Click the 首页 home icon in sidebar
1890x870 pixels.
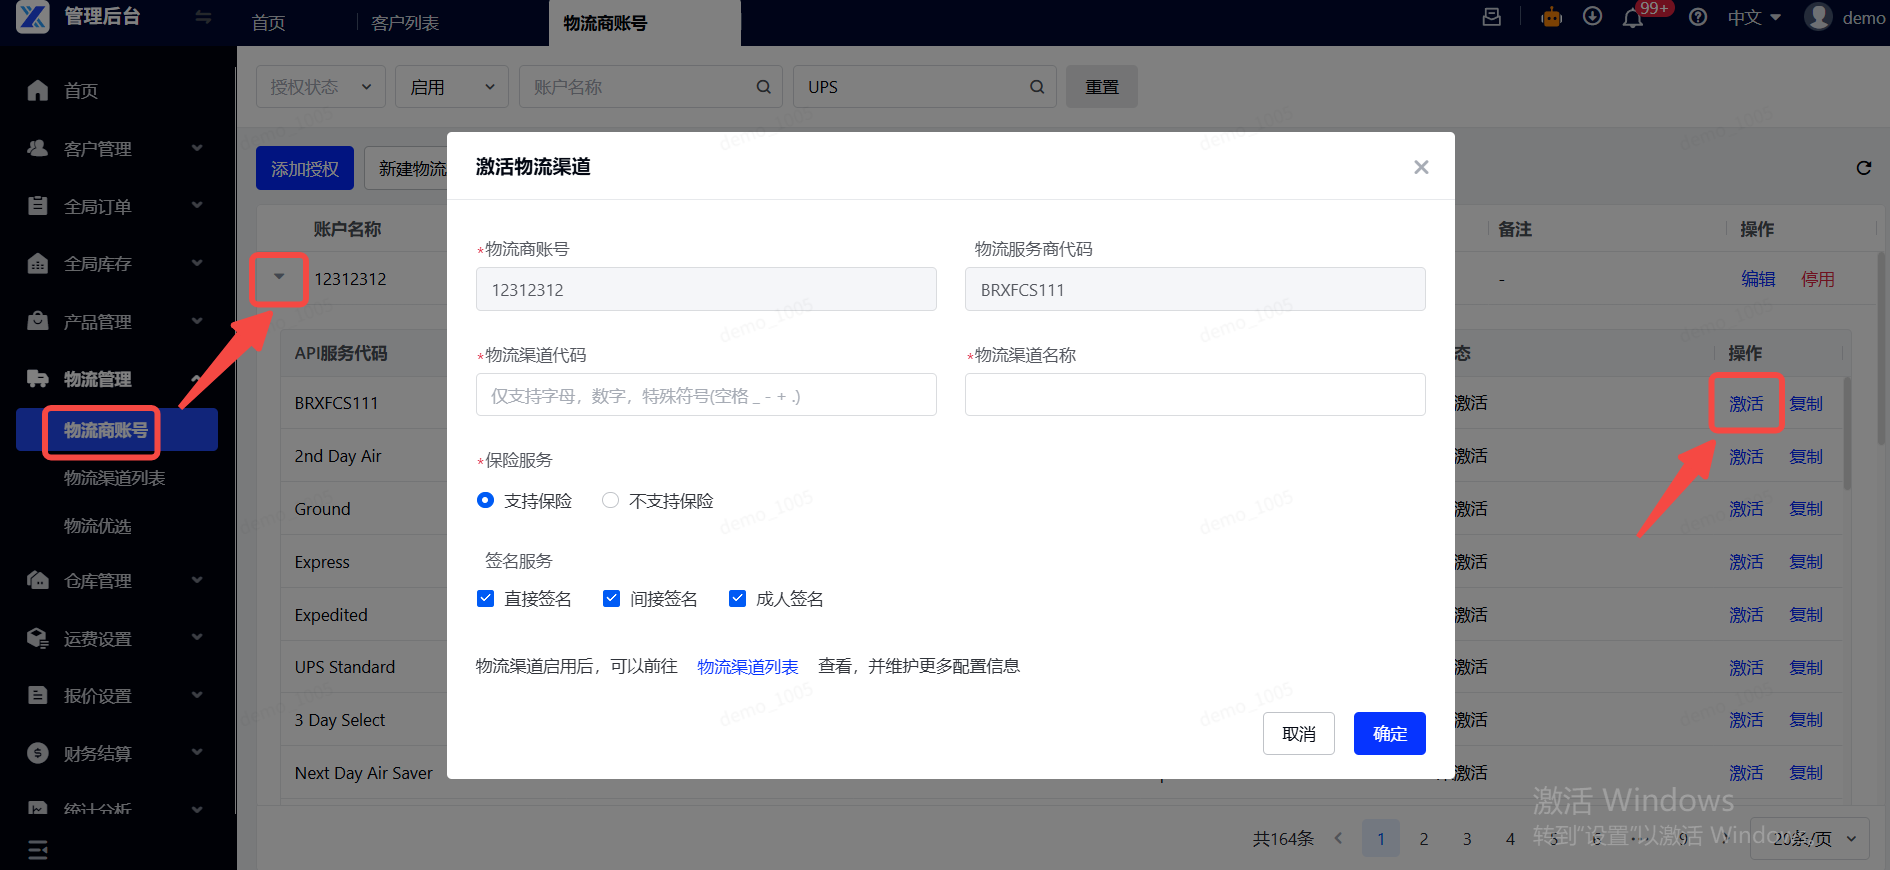(x=38, y=90)
